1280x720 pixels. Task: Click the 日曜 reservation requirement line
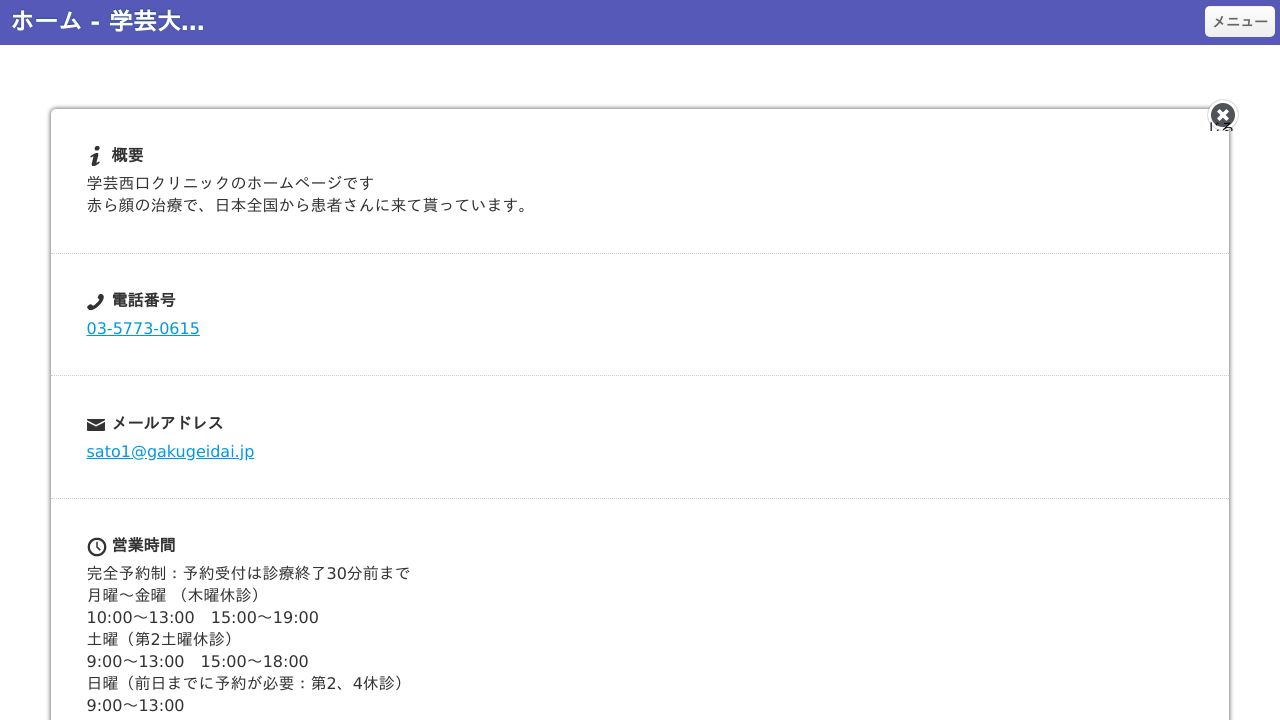pyautogui.click(x=246, y=683)
